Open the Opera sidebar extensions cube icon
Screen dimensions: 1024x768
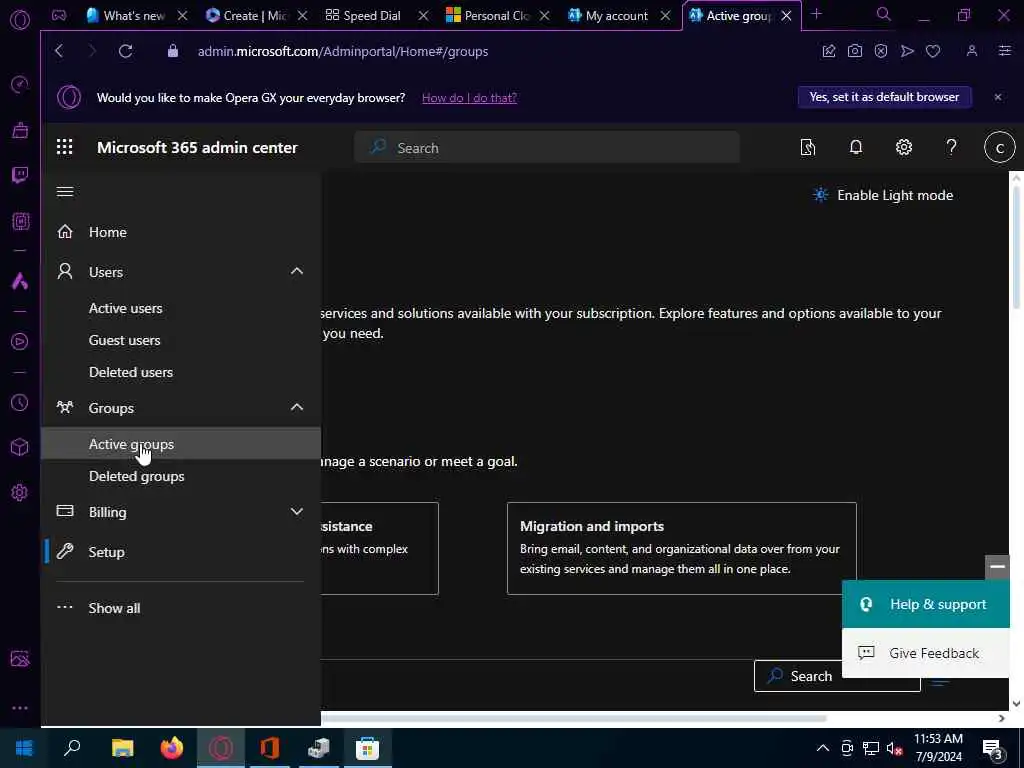[x=20, y=447]
